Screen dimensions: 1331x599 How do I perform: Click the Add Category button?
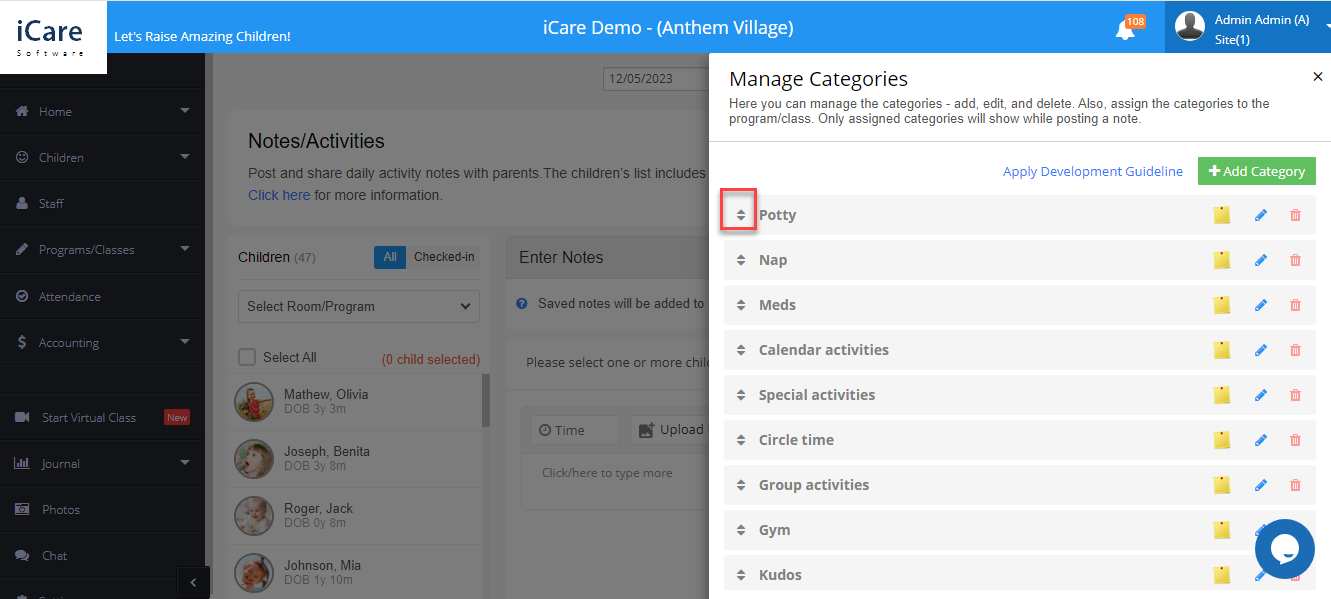coord(1257,171)
